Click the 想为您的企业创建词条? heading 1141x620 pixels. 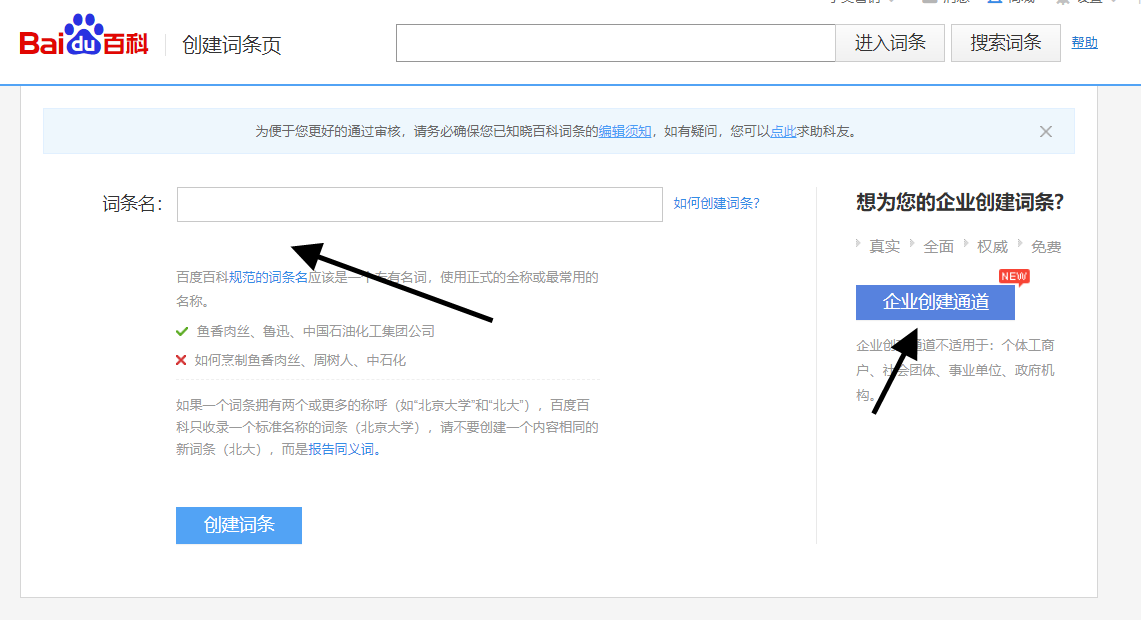coord(960,202)
